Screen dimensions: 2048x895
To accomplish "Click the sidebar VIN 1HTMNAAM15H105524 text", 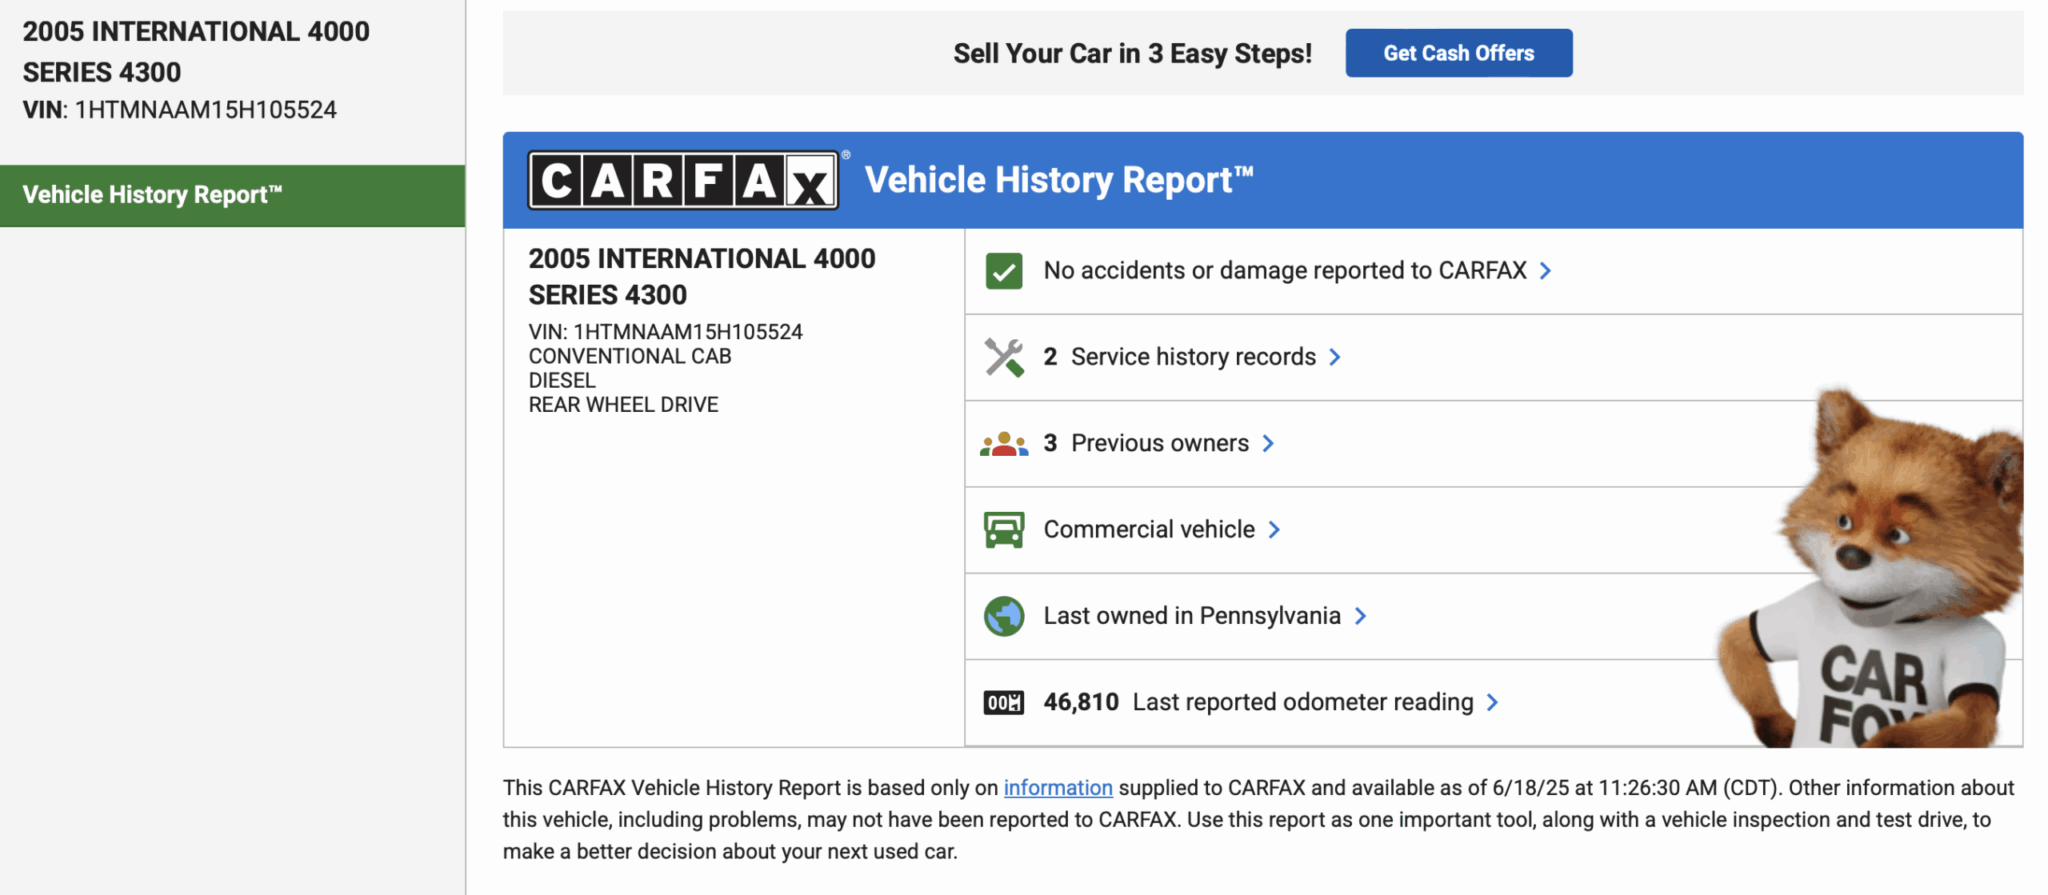I will tap(180, 110).
